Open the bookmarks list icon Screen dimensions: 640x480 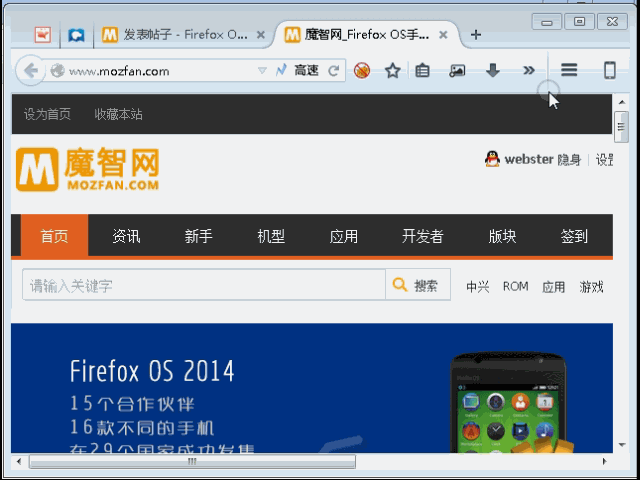[x=422, y=71]
